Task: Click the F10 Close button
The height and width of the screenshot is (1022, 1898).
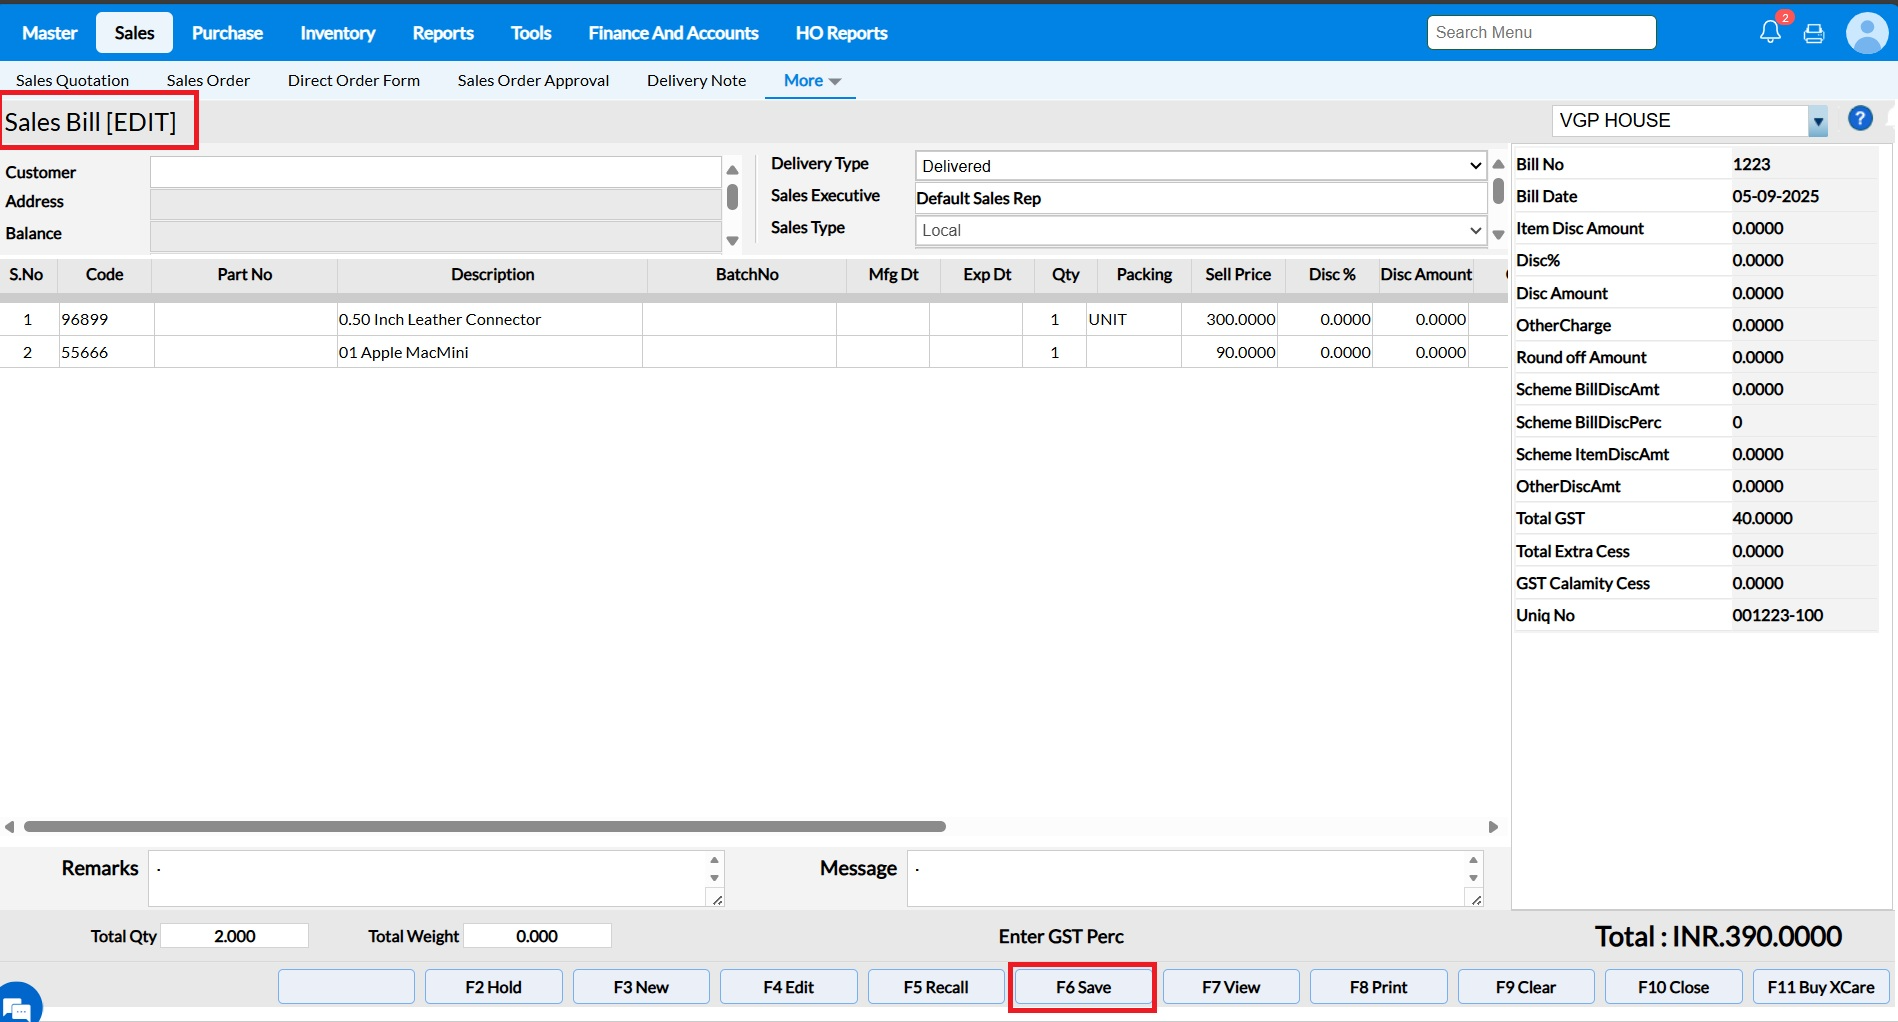Action: [1673, 987]
